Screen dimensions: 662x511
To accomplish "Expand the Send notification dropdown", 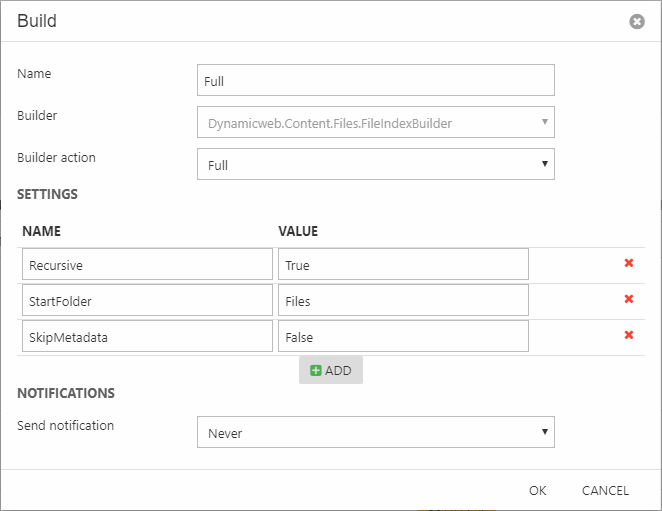I will pyautogui.click(x=375, y=432).
